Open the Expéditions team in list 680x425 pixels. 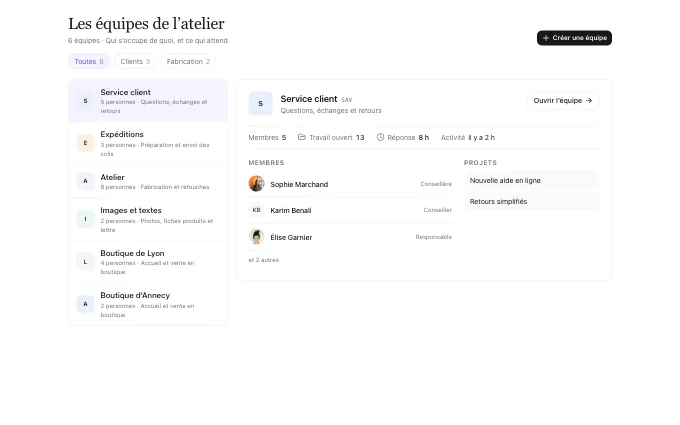coord(148,144)
